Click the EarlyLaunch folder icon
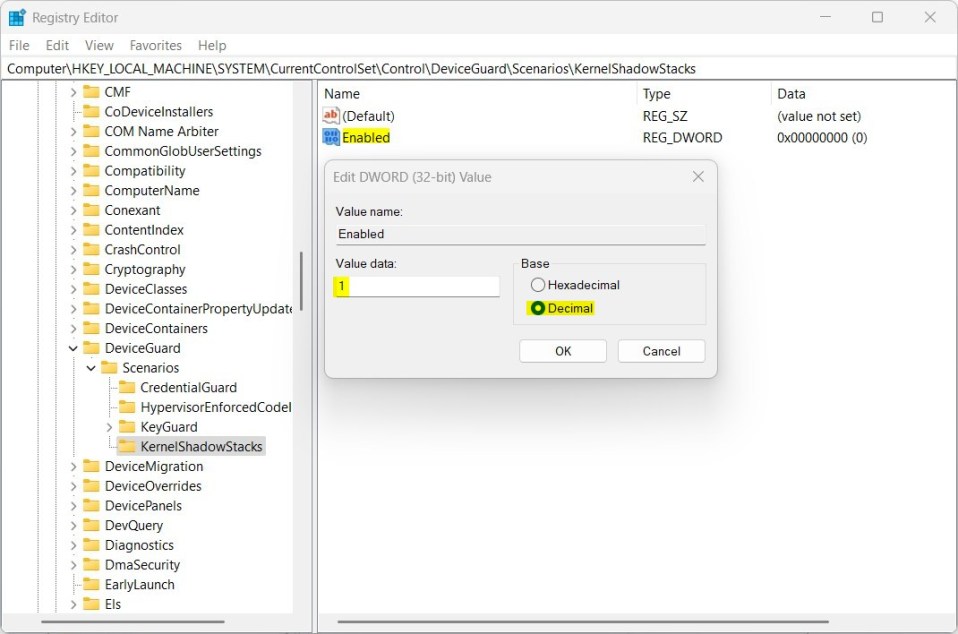The image size is (958, 634). pyautogui.click(x=91, y=584)
